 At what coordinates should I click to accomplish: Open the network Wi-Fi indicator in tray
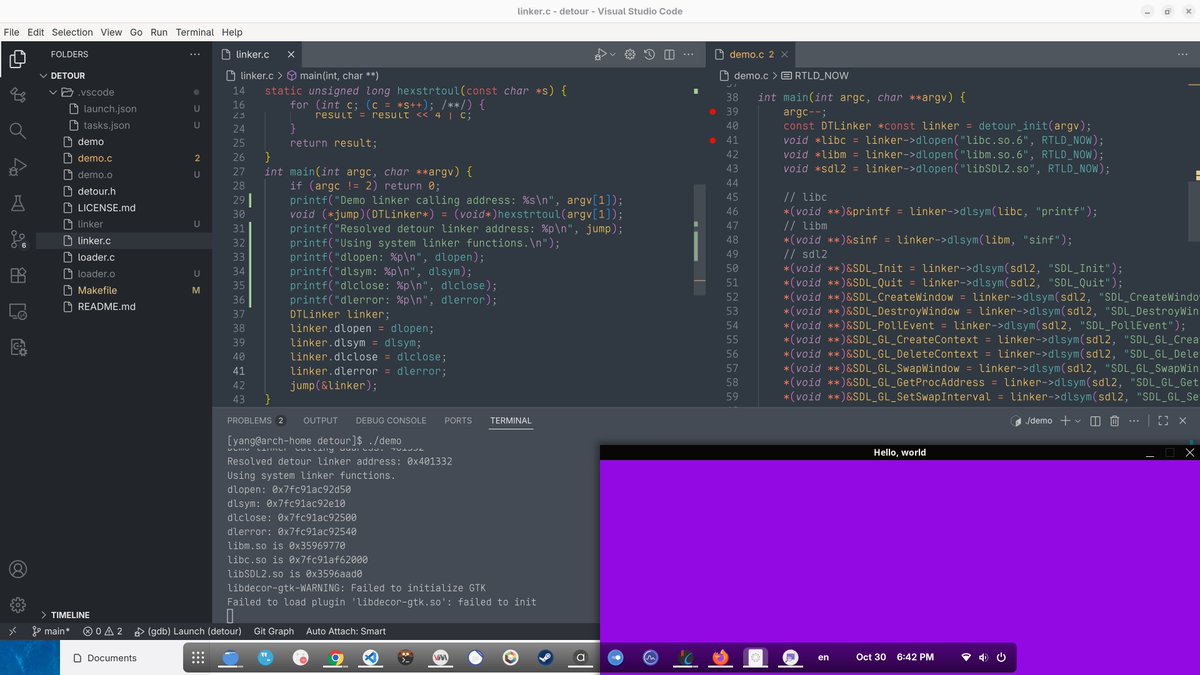(x=966, y=658)
